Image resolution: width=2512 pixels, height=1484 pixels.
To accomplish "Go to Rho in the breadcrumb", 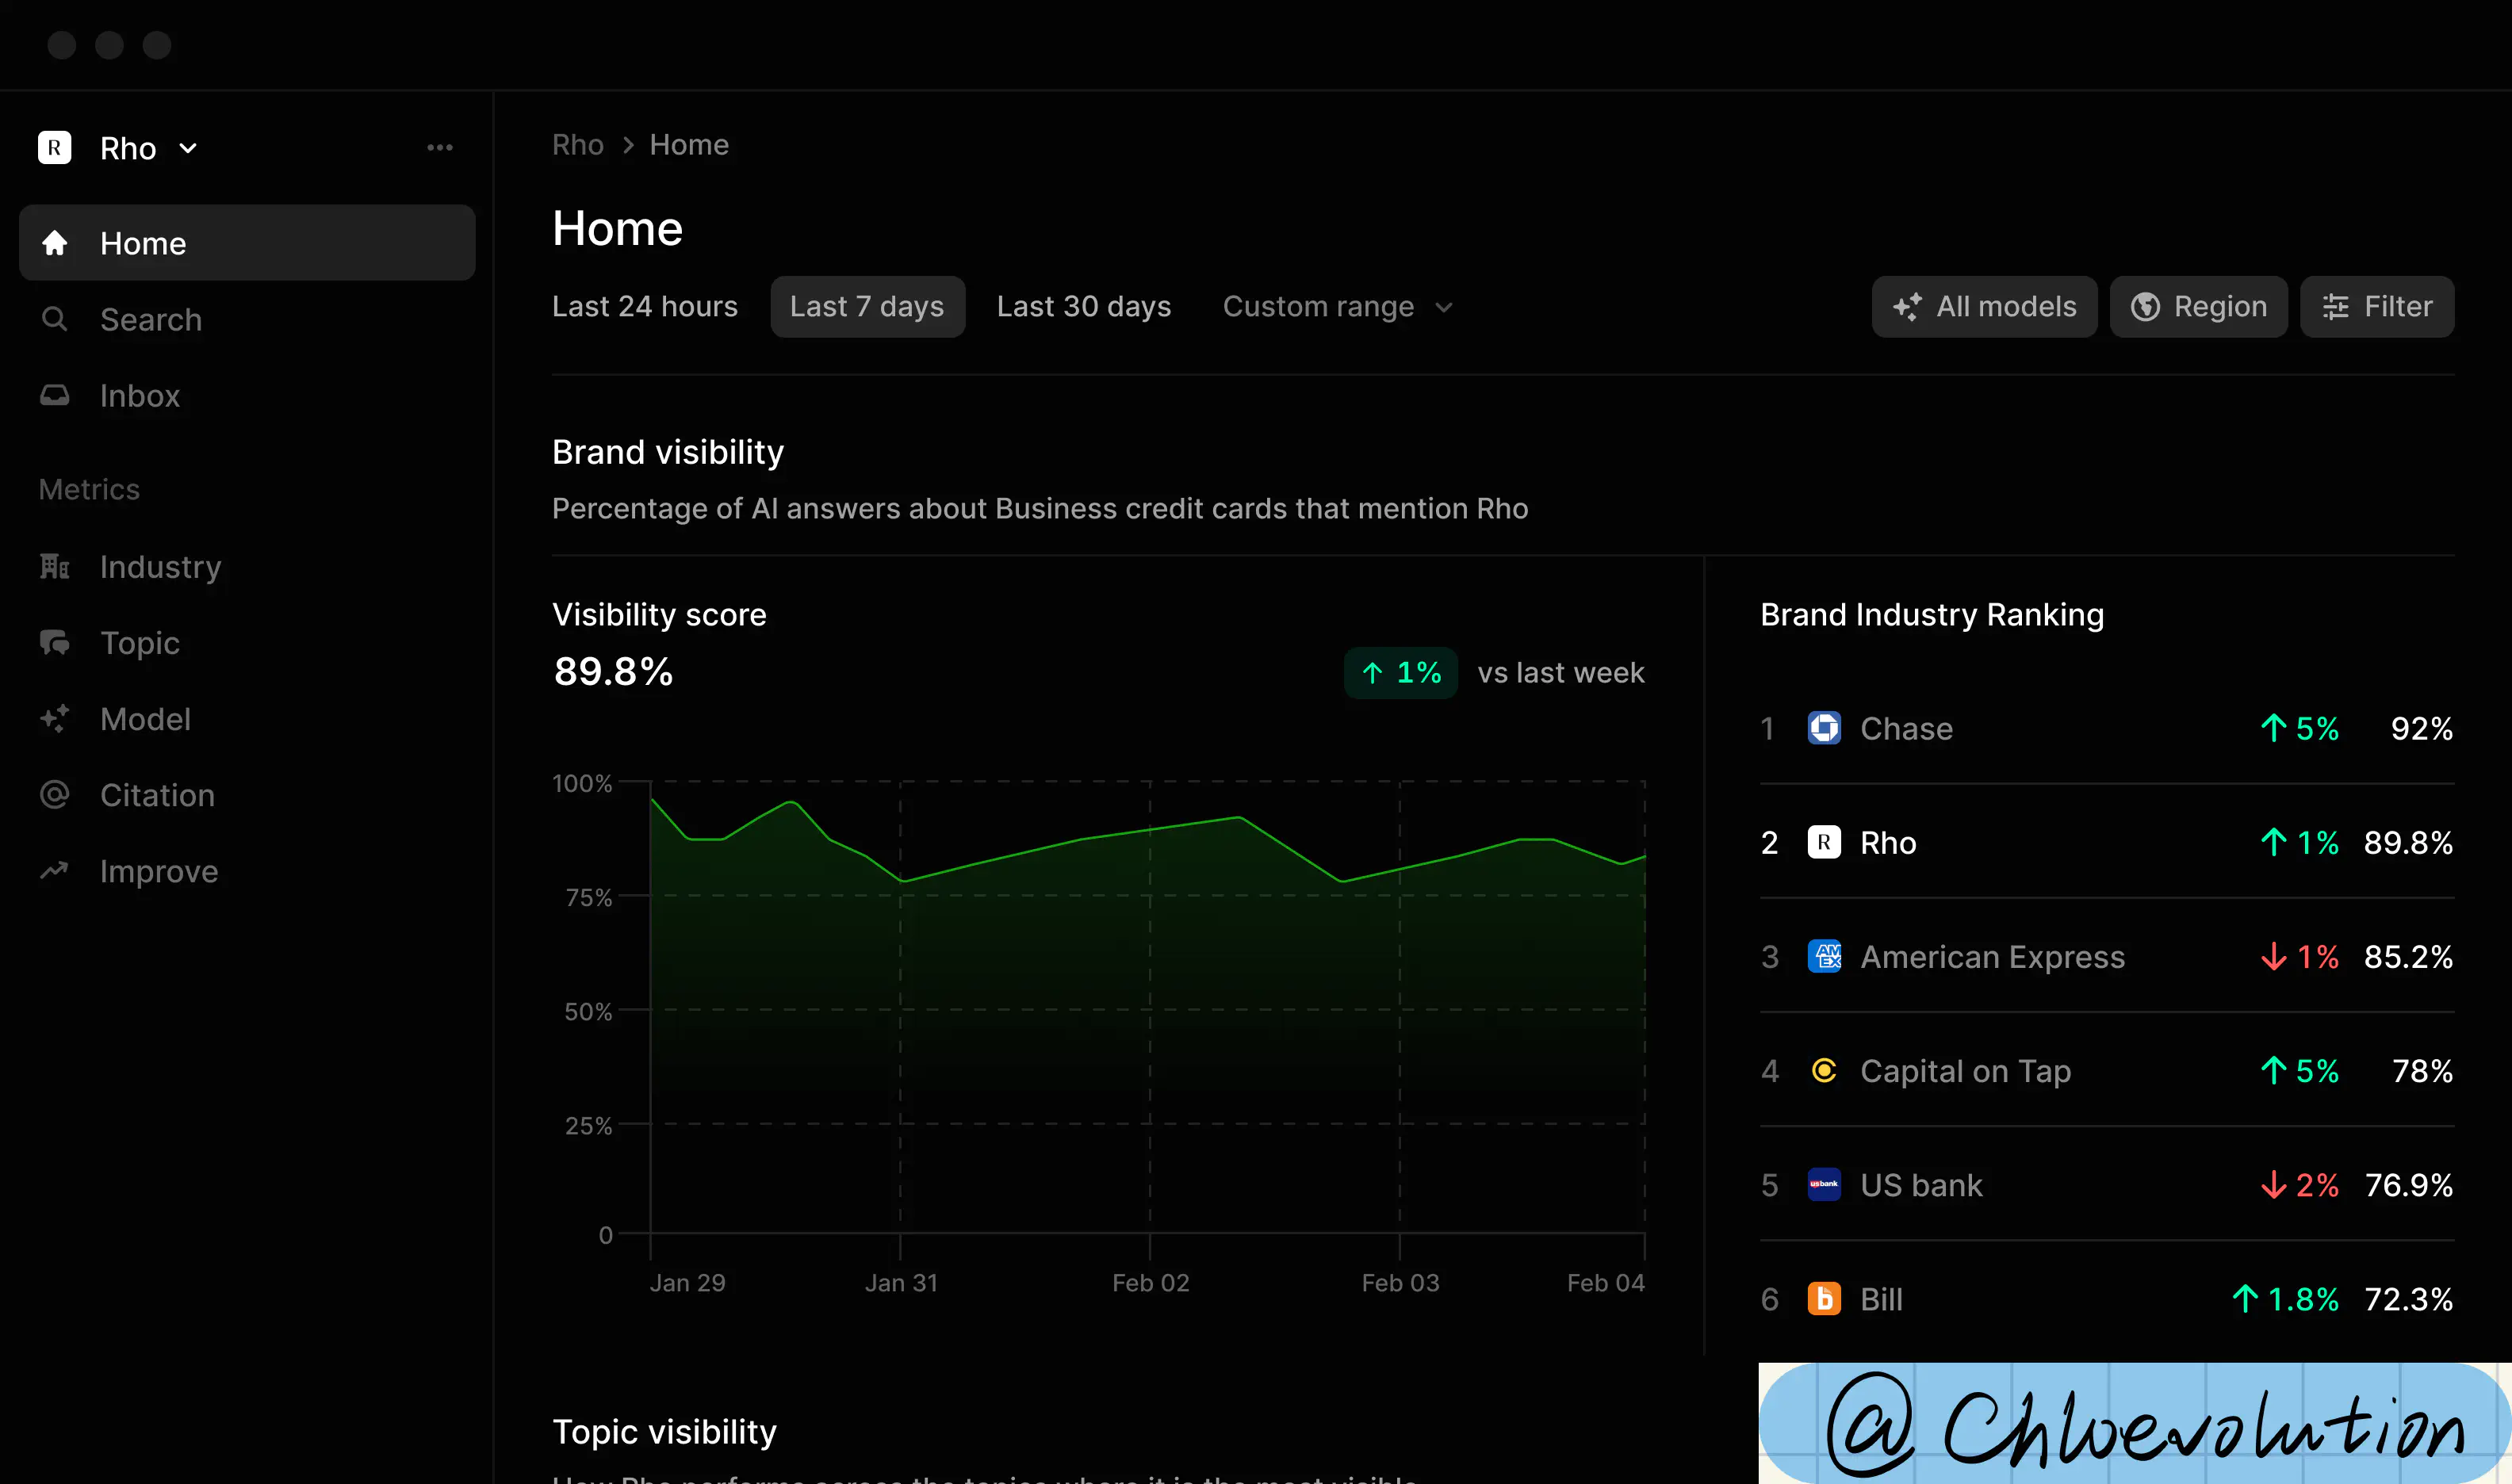I will coord(578,145).
